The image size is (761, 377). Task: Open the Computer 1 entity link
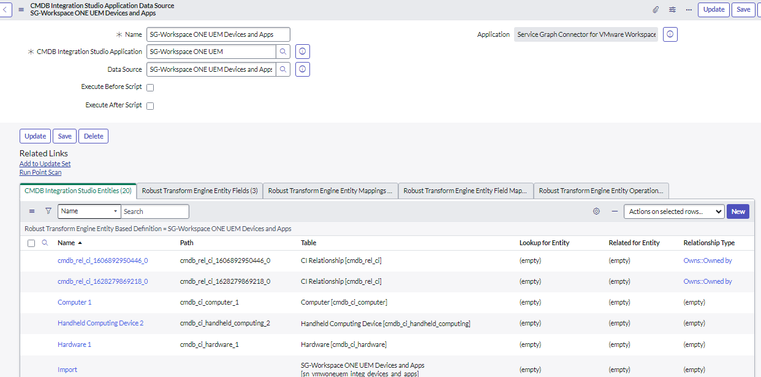[74, 302]
